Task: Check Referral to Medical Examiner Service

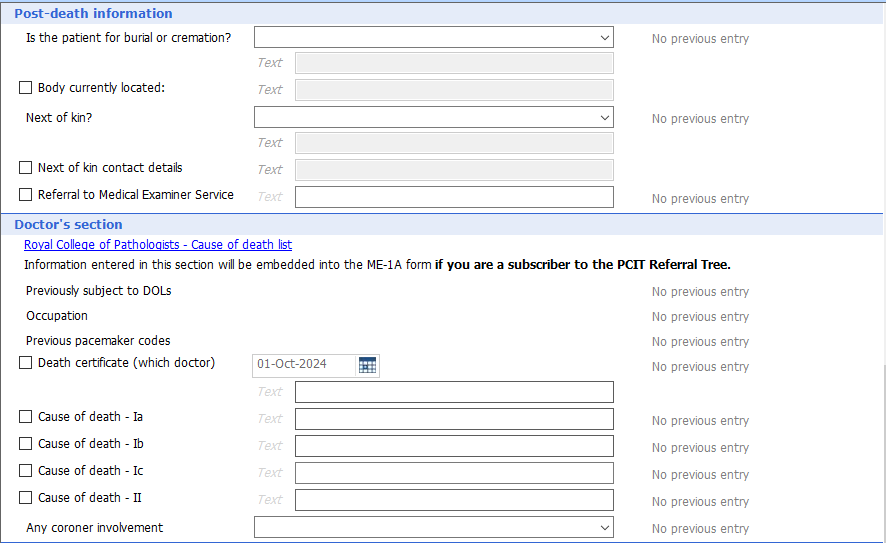Action: pos(25,195)
